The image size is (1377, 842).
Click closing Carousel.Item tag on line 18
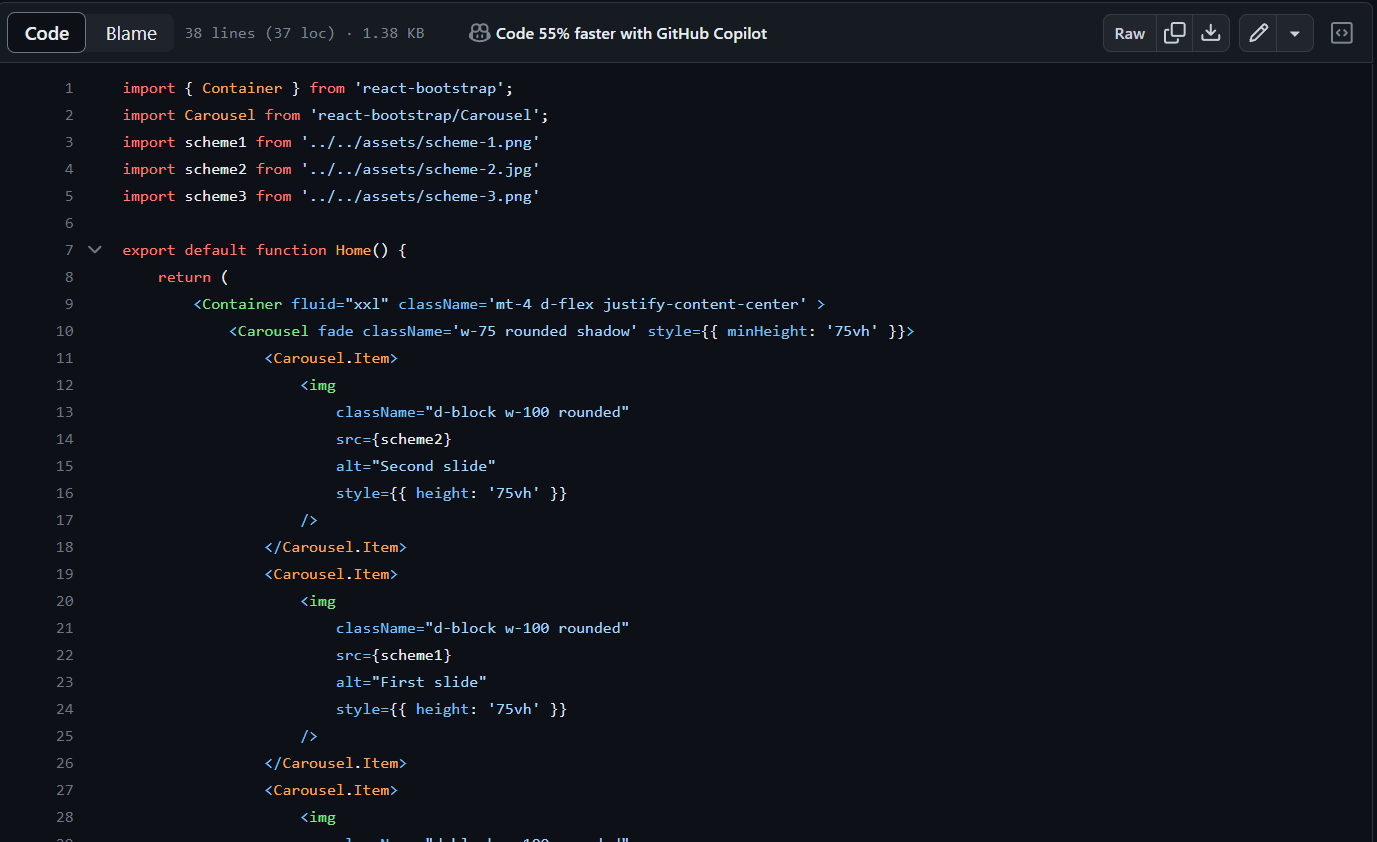click(335, 547)
